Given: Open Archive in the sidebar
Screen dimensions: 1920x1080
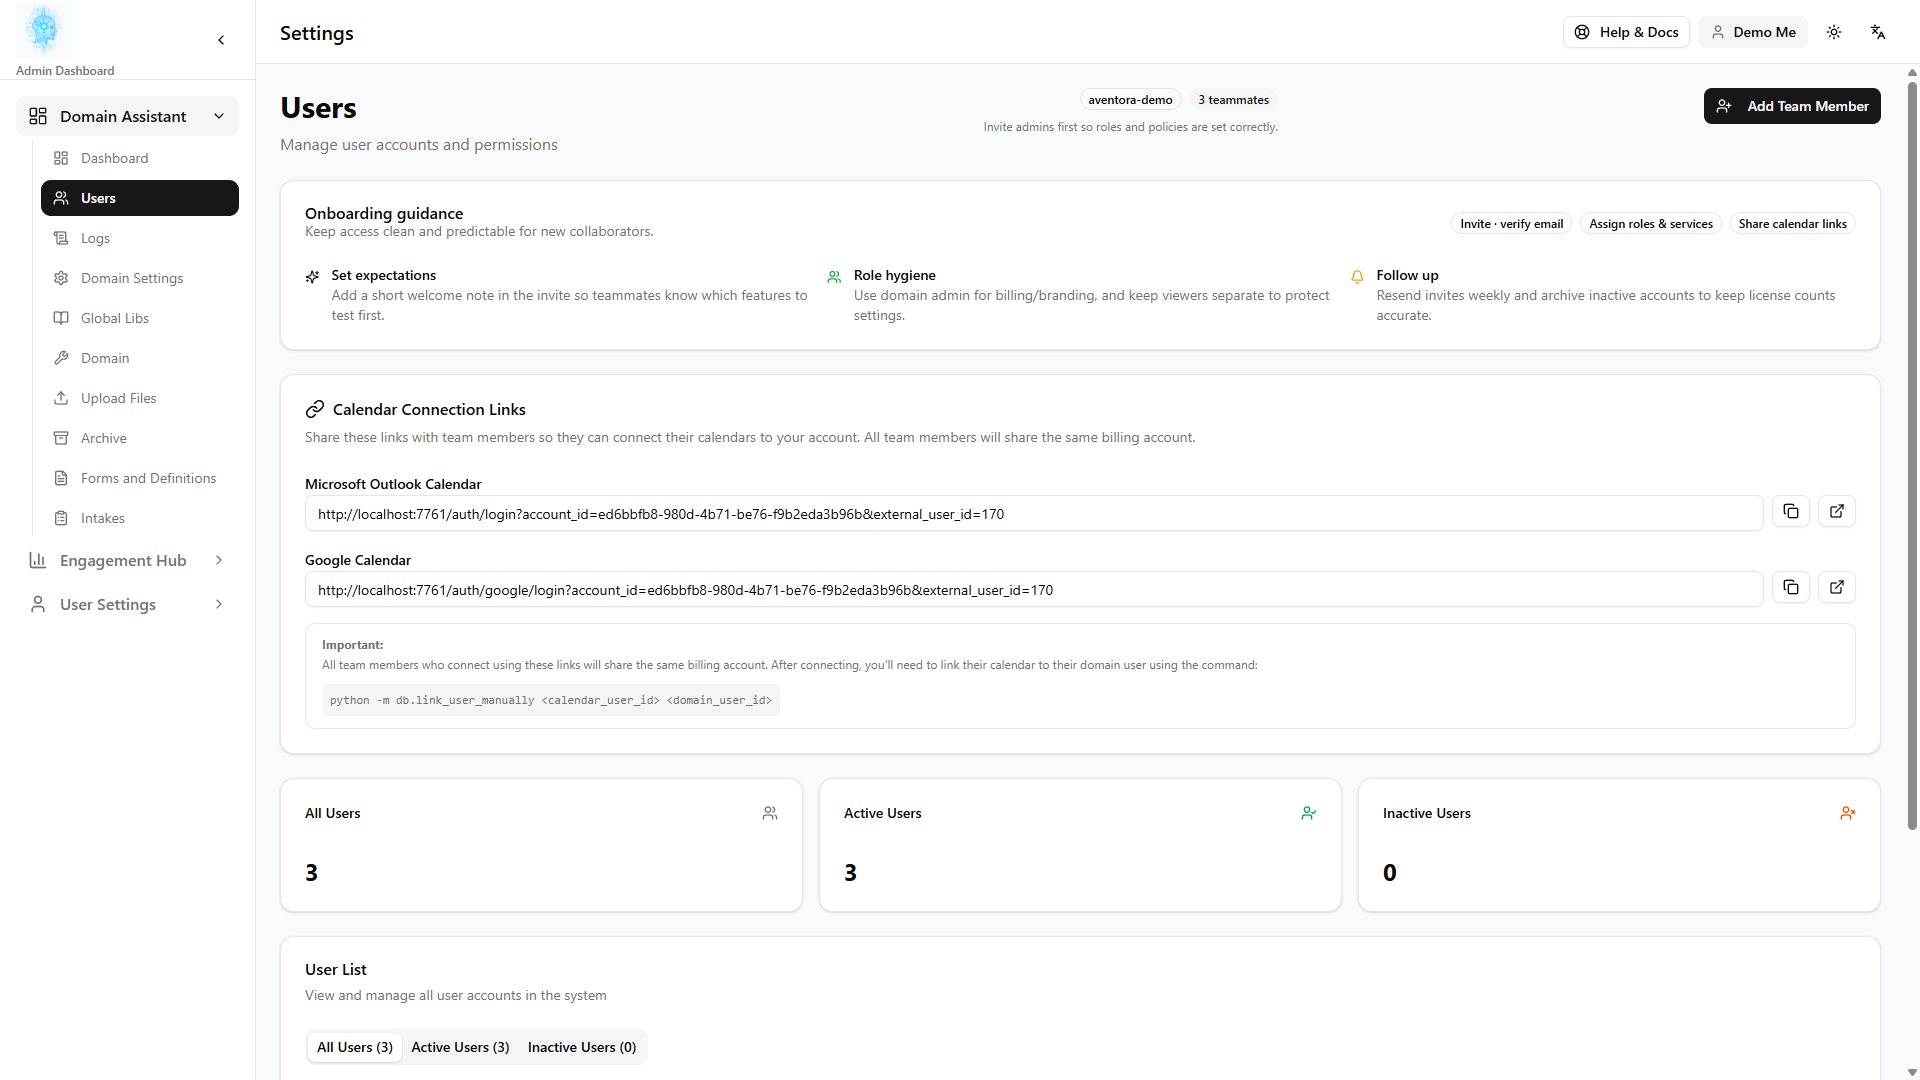Looking at the screenshot, I should tap(140, 438).
